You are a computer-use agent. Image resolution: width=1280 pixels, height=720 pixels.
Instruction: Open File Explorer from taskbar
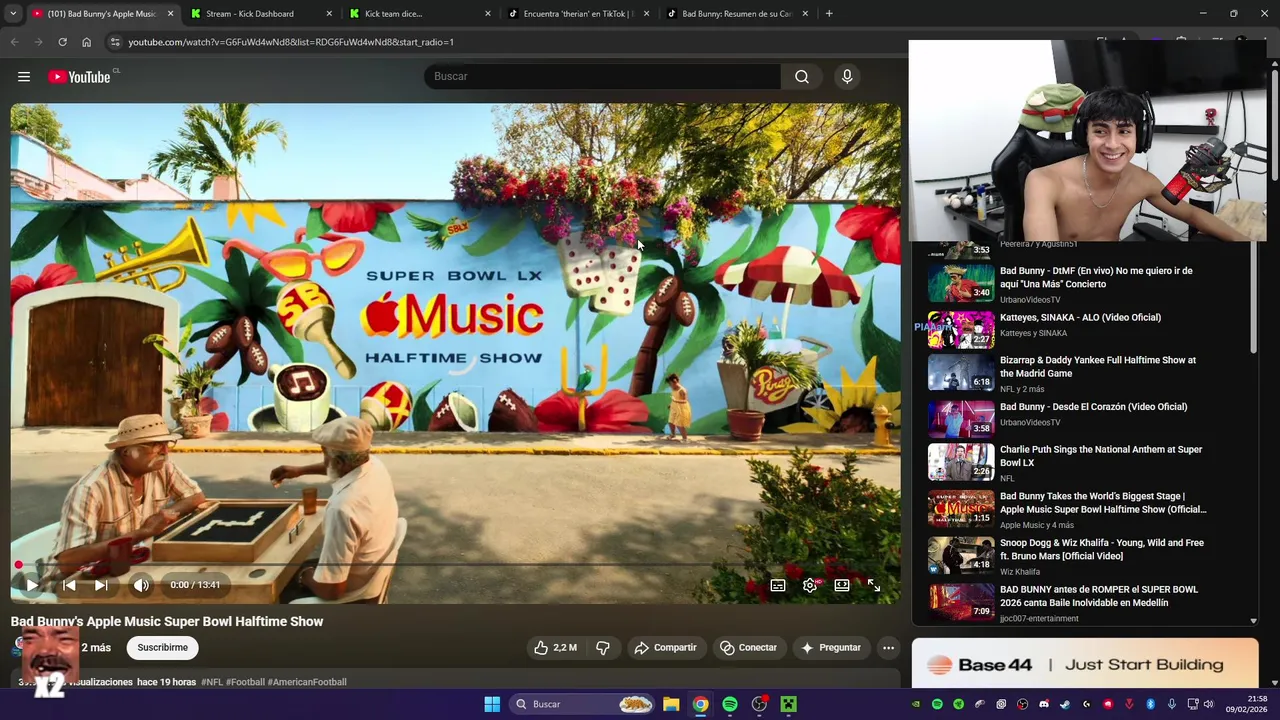[671, 704]
